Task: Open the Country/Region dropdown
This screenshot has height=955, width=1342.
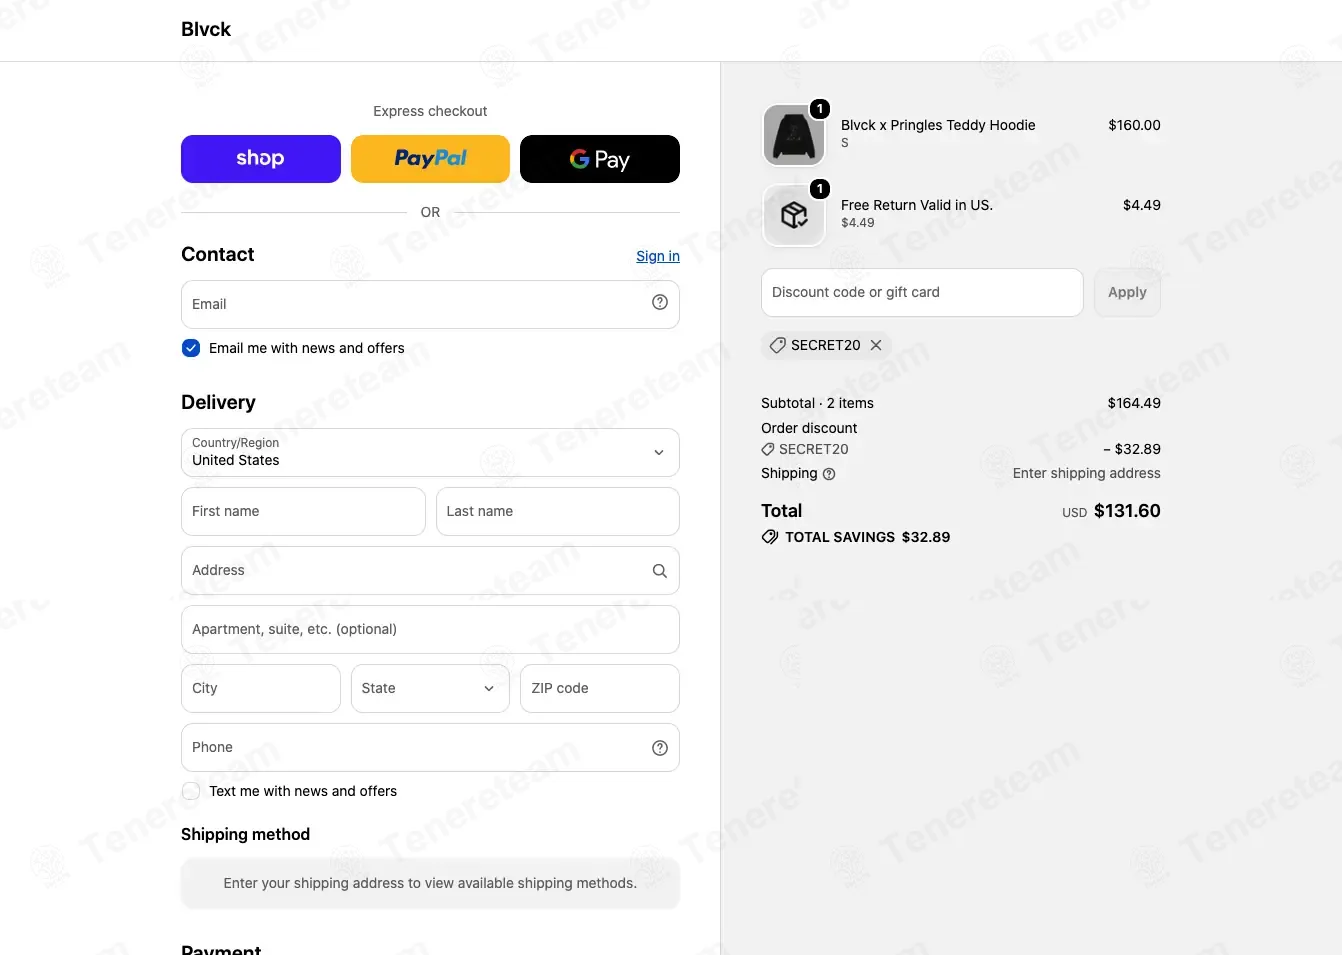Action: pyautogui.click(x=430, y=452)
